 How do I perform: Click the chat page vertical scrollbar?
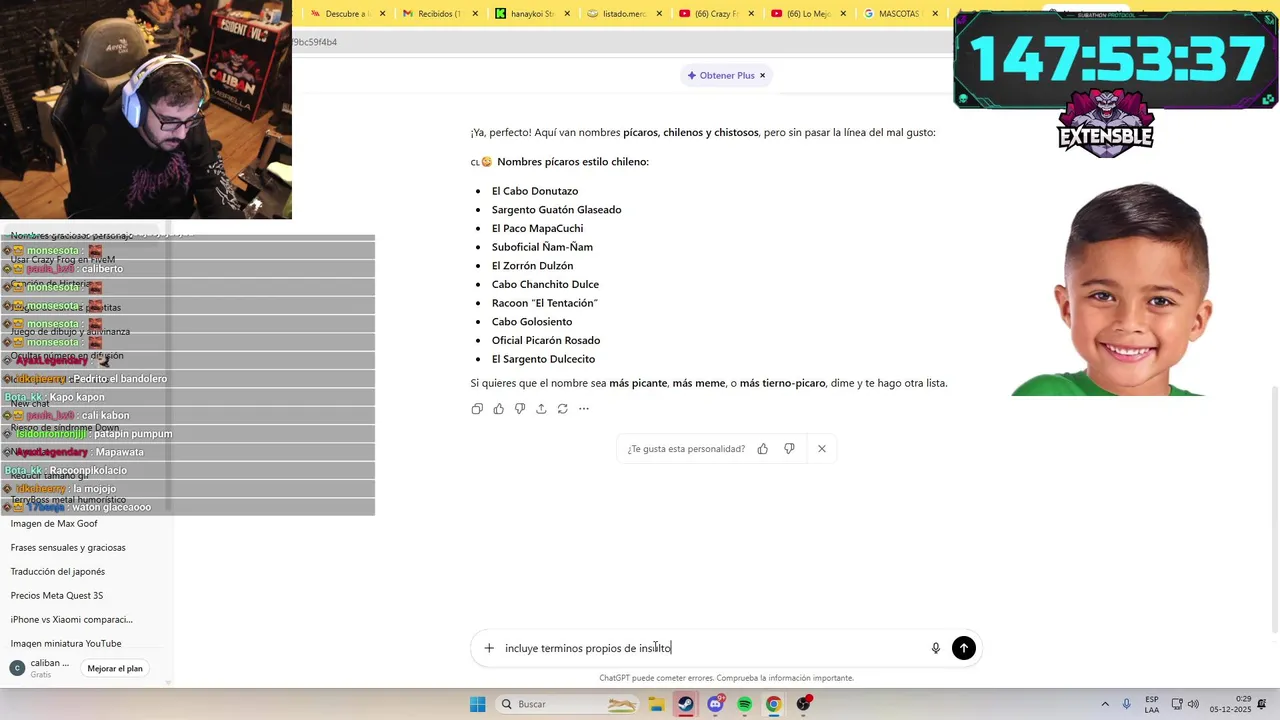[x=1274, y=508]
